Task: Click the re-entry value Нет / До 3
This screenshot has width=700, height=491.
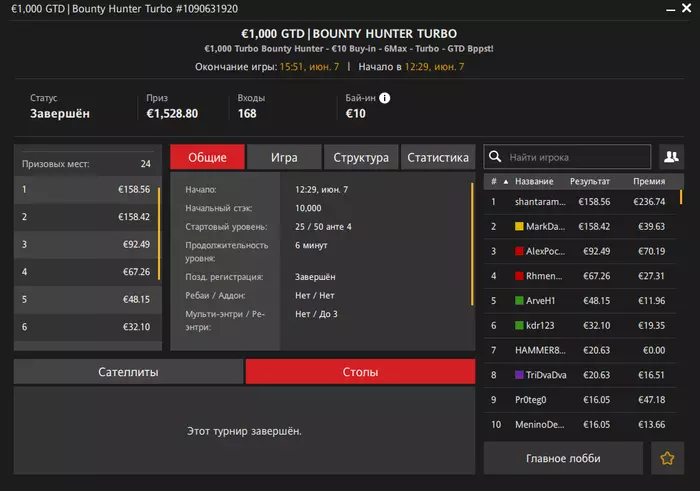Action: coord(317,314)
